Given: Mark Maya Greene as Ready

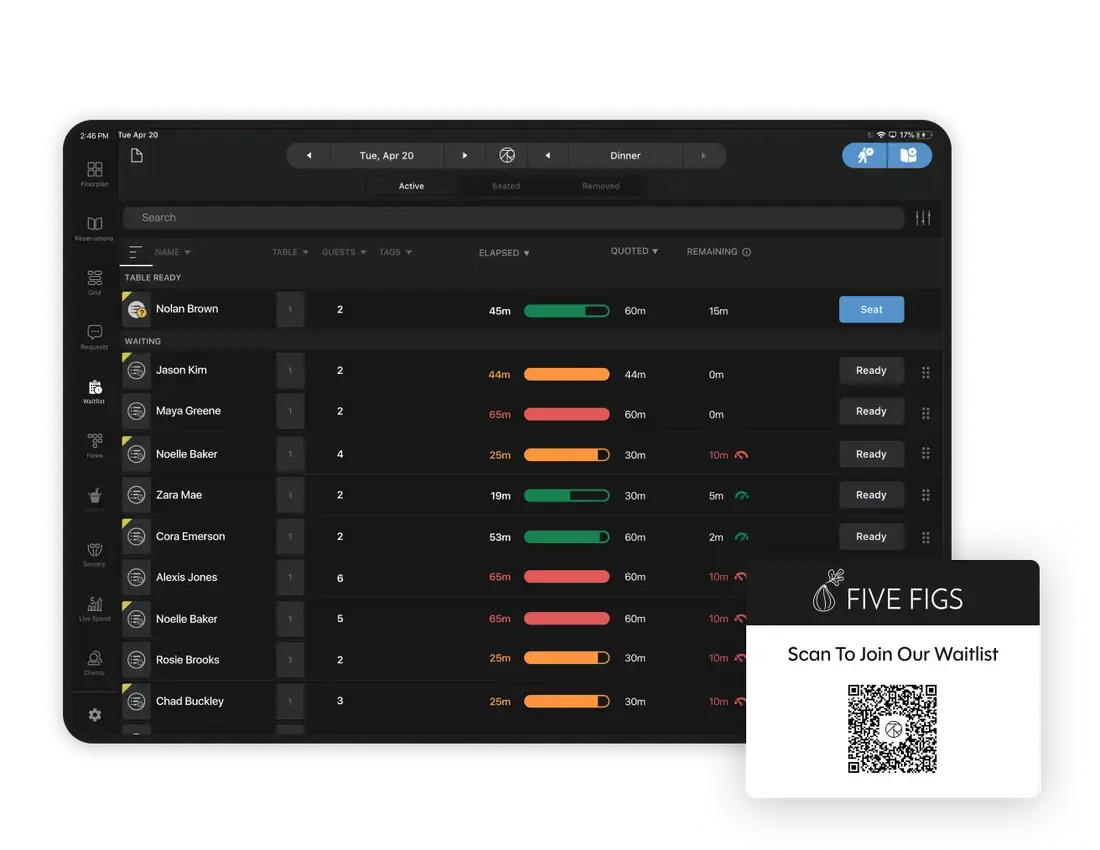Looking at the screenshot, I should click(871, 411).
